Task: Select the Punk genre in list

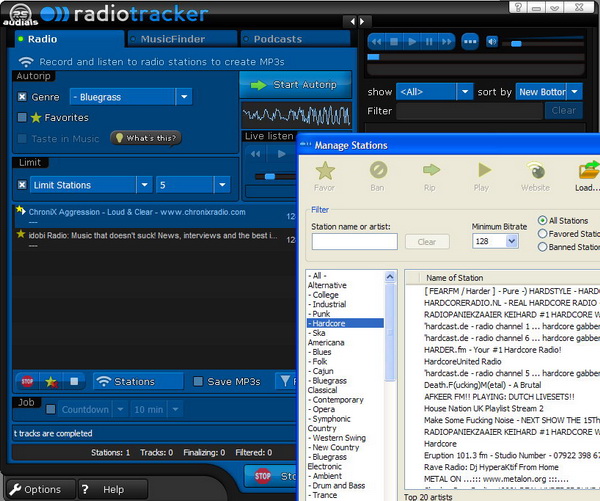Action: point(321,313)
